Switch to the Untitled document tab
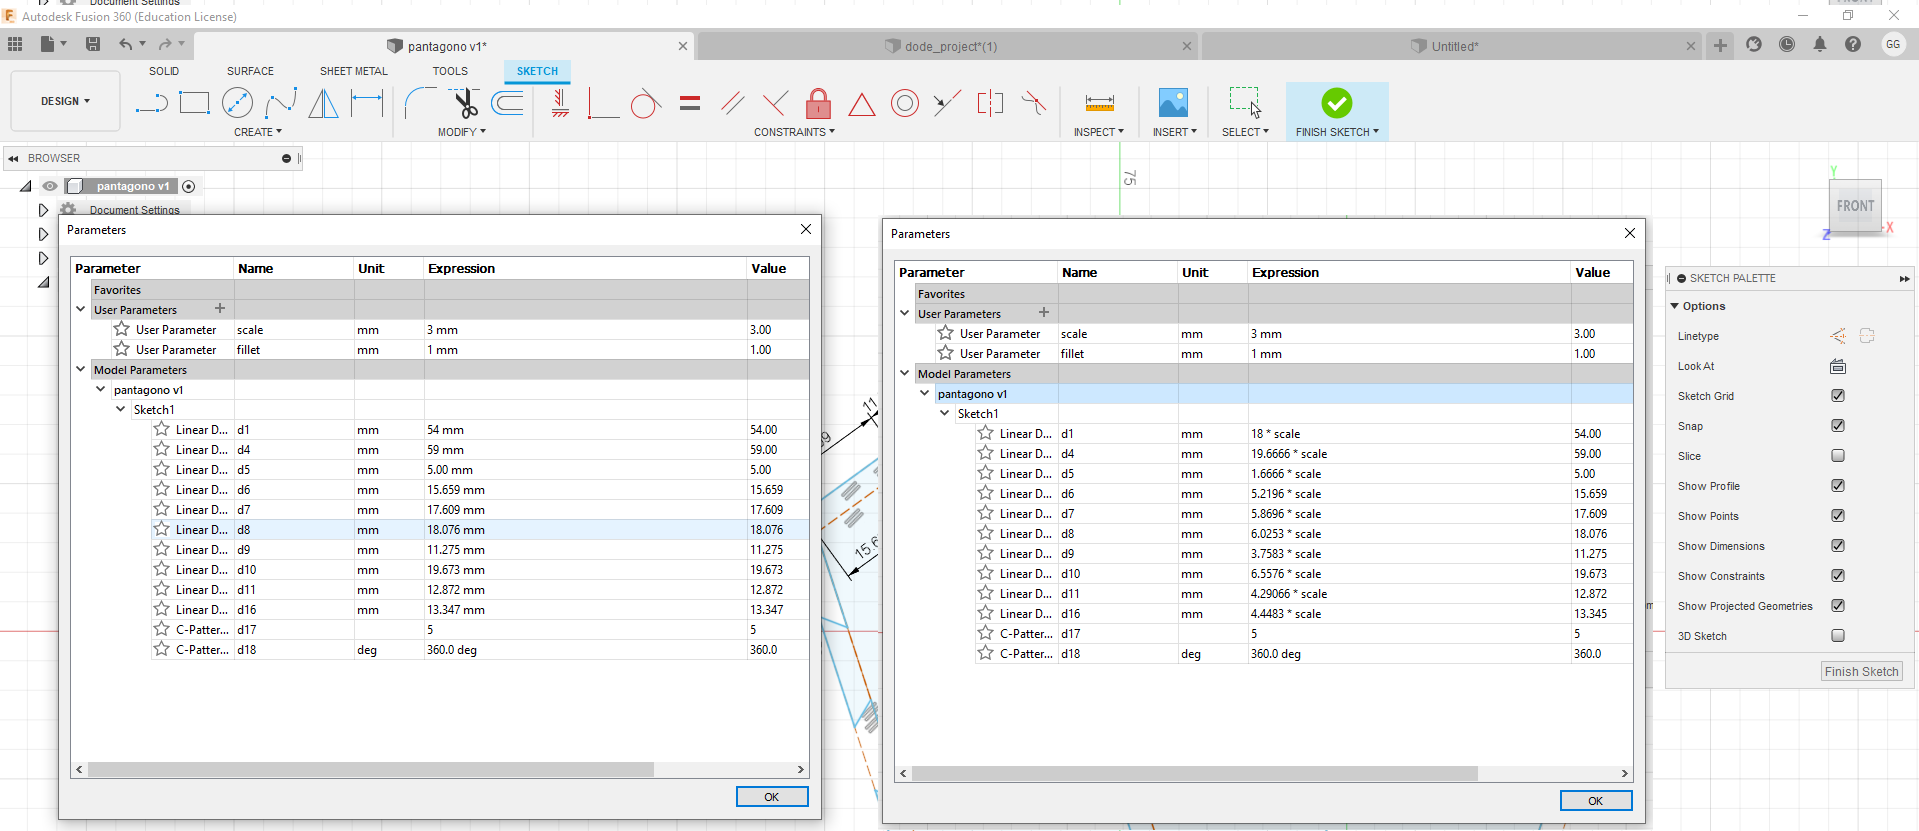Image resolution: width=1919 pixels, height=831 pixels. click(x=1452, y=46)
